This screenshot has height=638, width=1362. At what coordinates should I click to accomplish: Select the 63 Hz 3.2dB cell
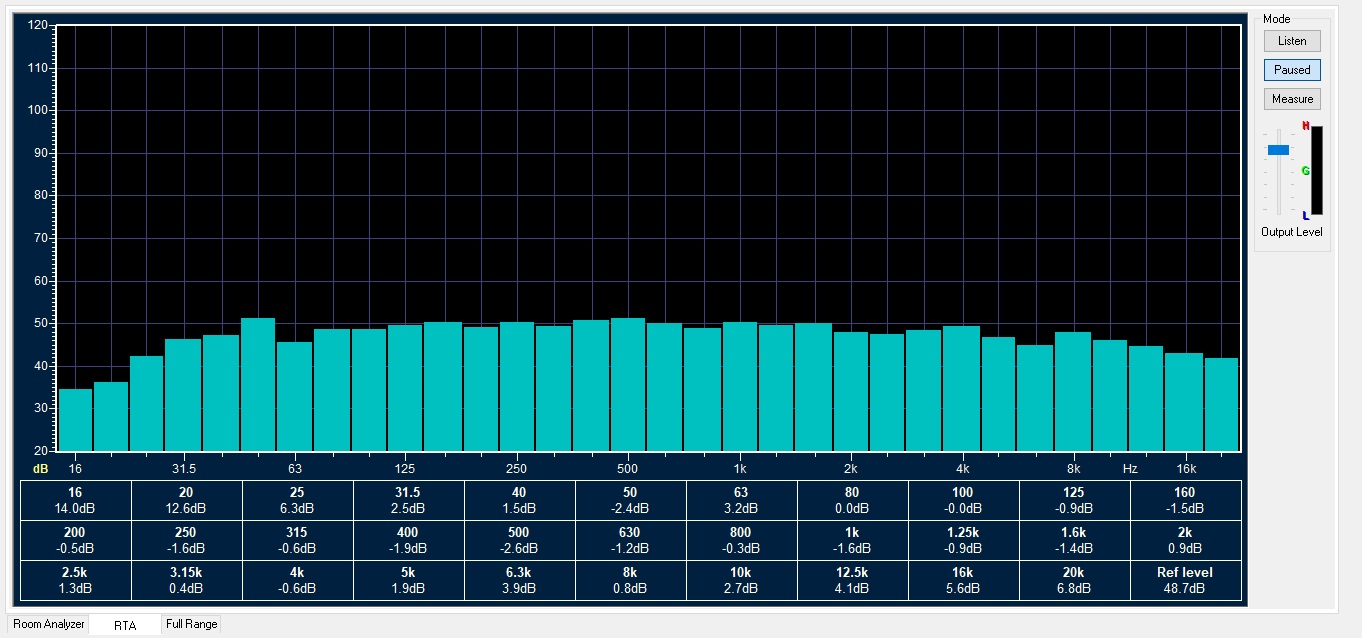tap(741, 500)
